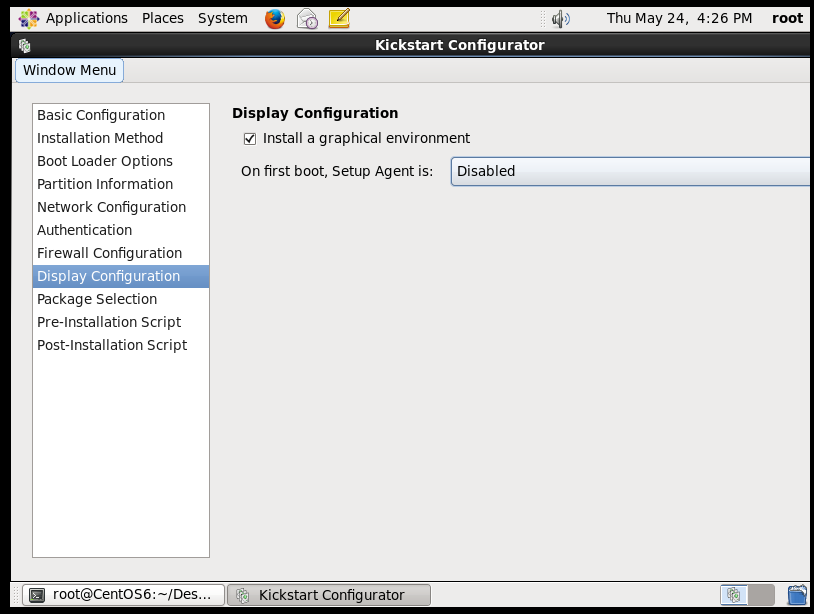Click the volume speaker icon
This screenshot has height=614, width=814.
click(x=561, y=19)
